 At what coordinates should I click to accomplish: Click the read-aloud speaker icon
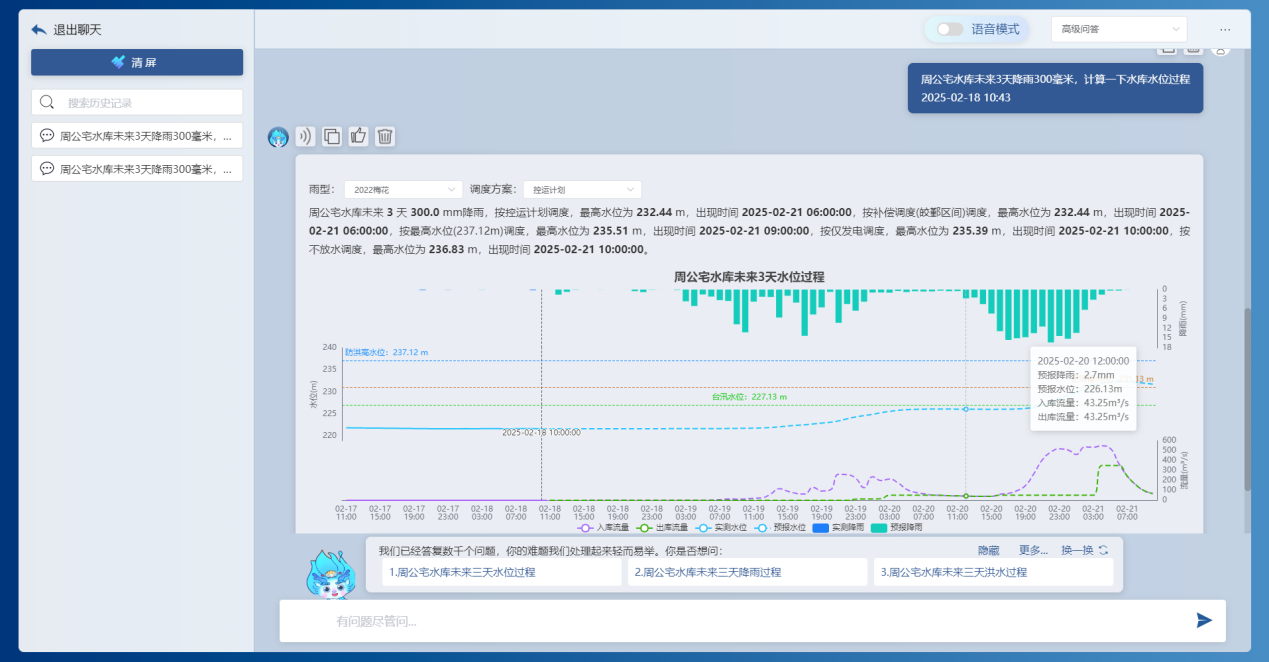pos(305,137)
